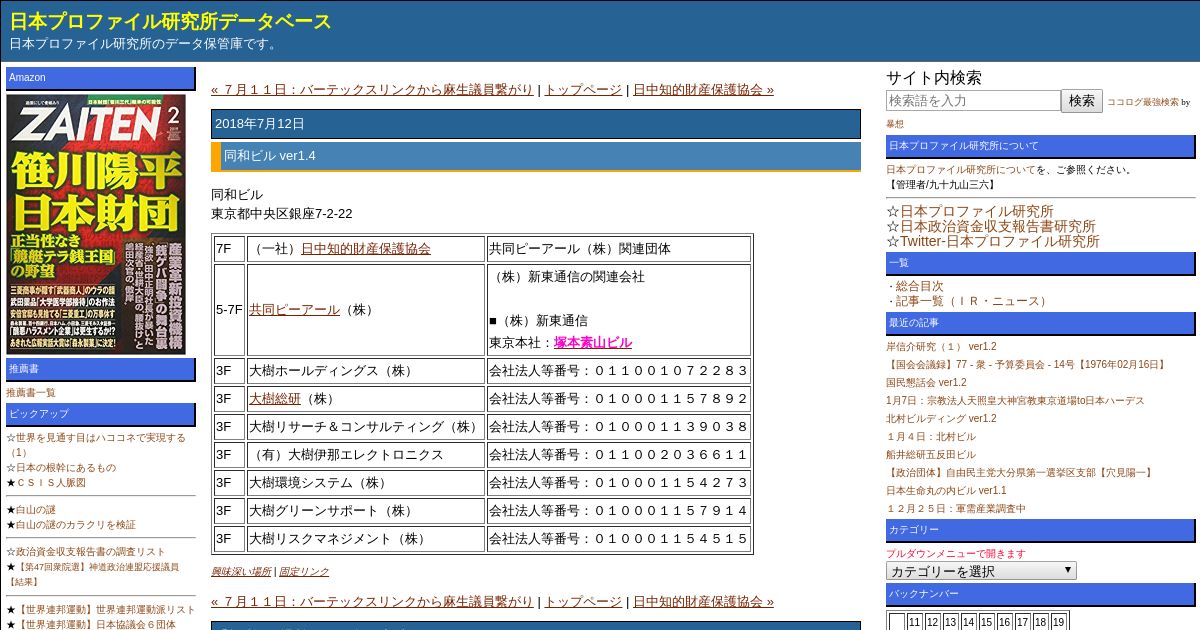The height and width of the screenshot is (630, 1200).
Task: Open the 共同ピーアール link in table
Action: click(x=294, y=310)
